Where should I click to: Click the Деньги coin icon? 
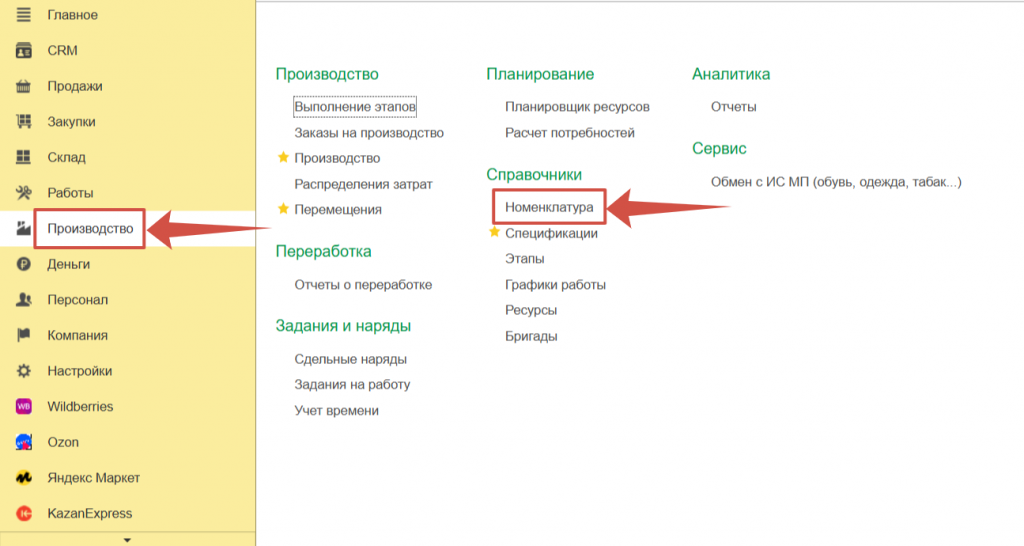click(x=24, y=265)
